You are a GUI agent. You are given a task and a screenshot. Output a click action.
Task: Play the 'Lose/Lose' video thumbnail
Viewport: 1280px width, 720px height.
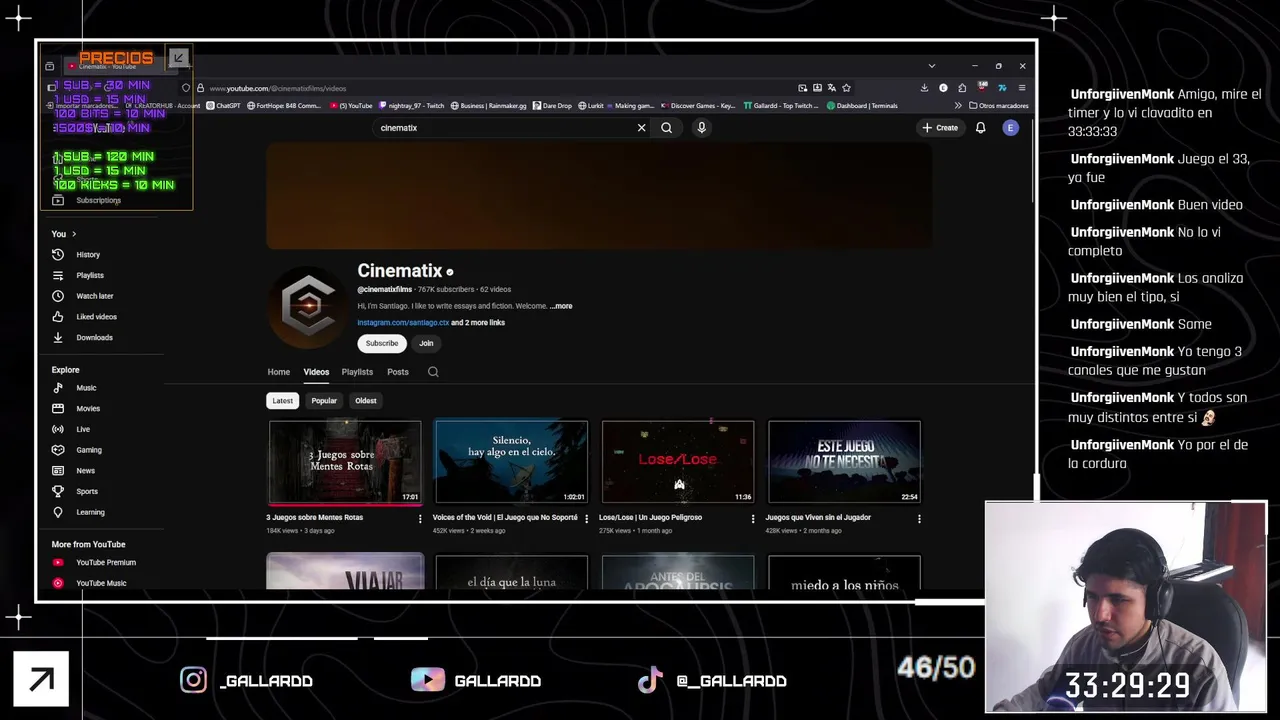[678, 462]
